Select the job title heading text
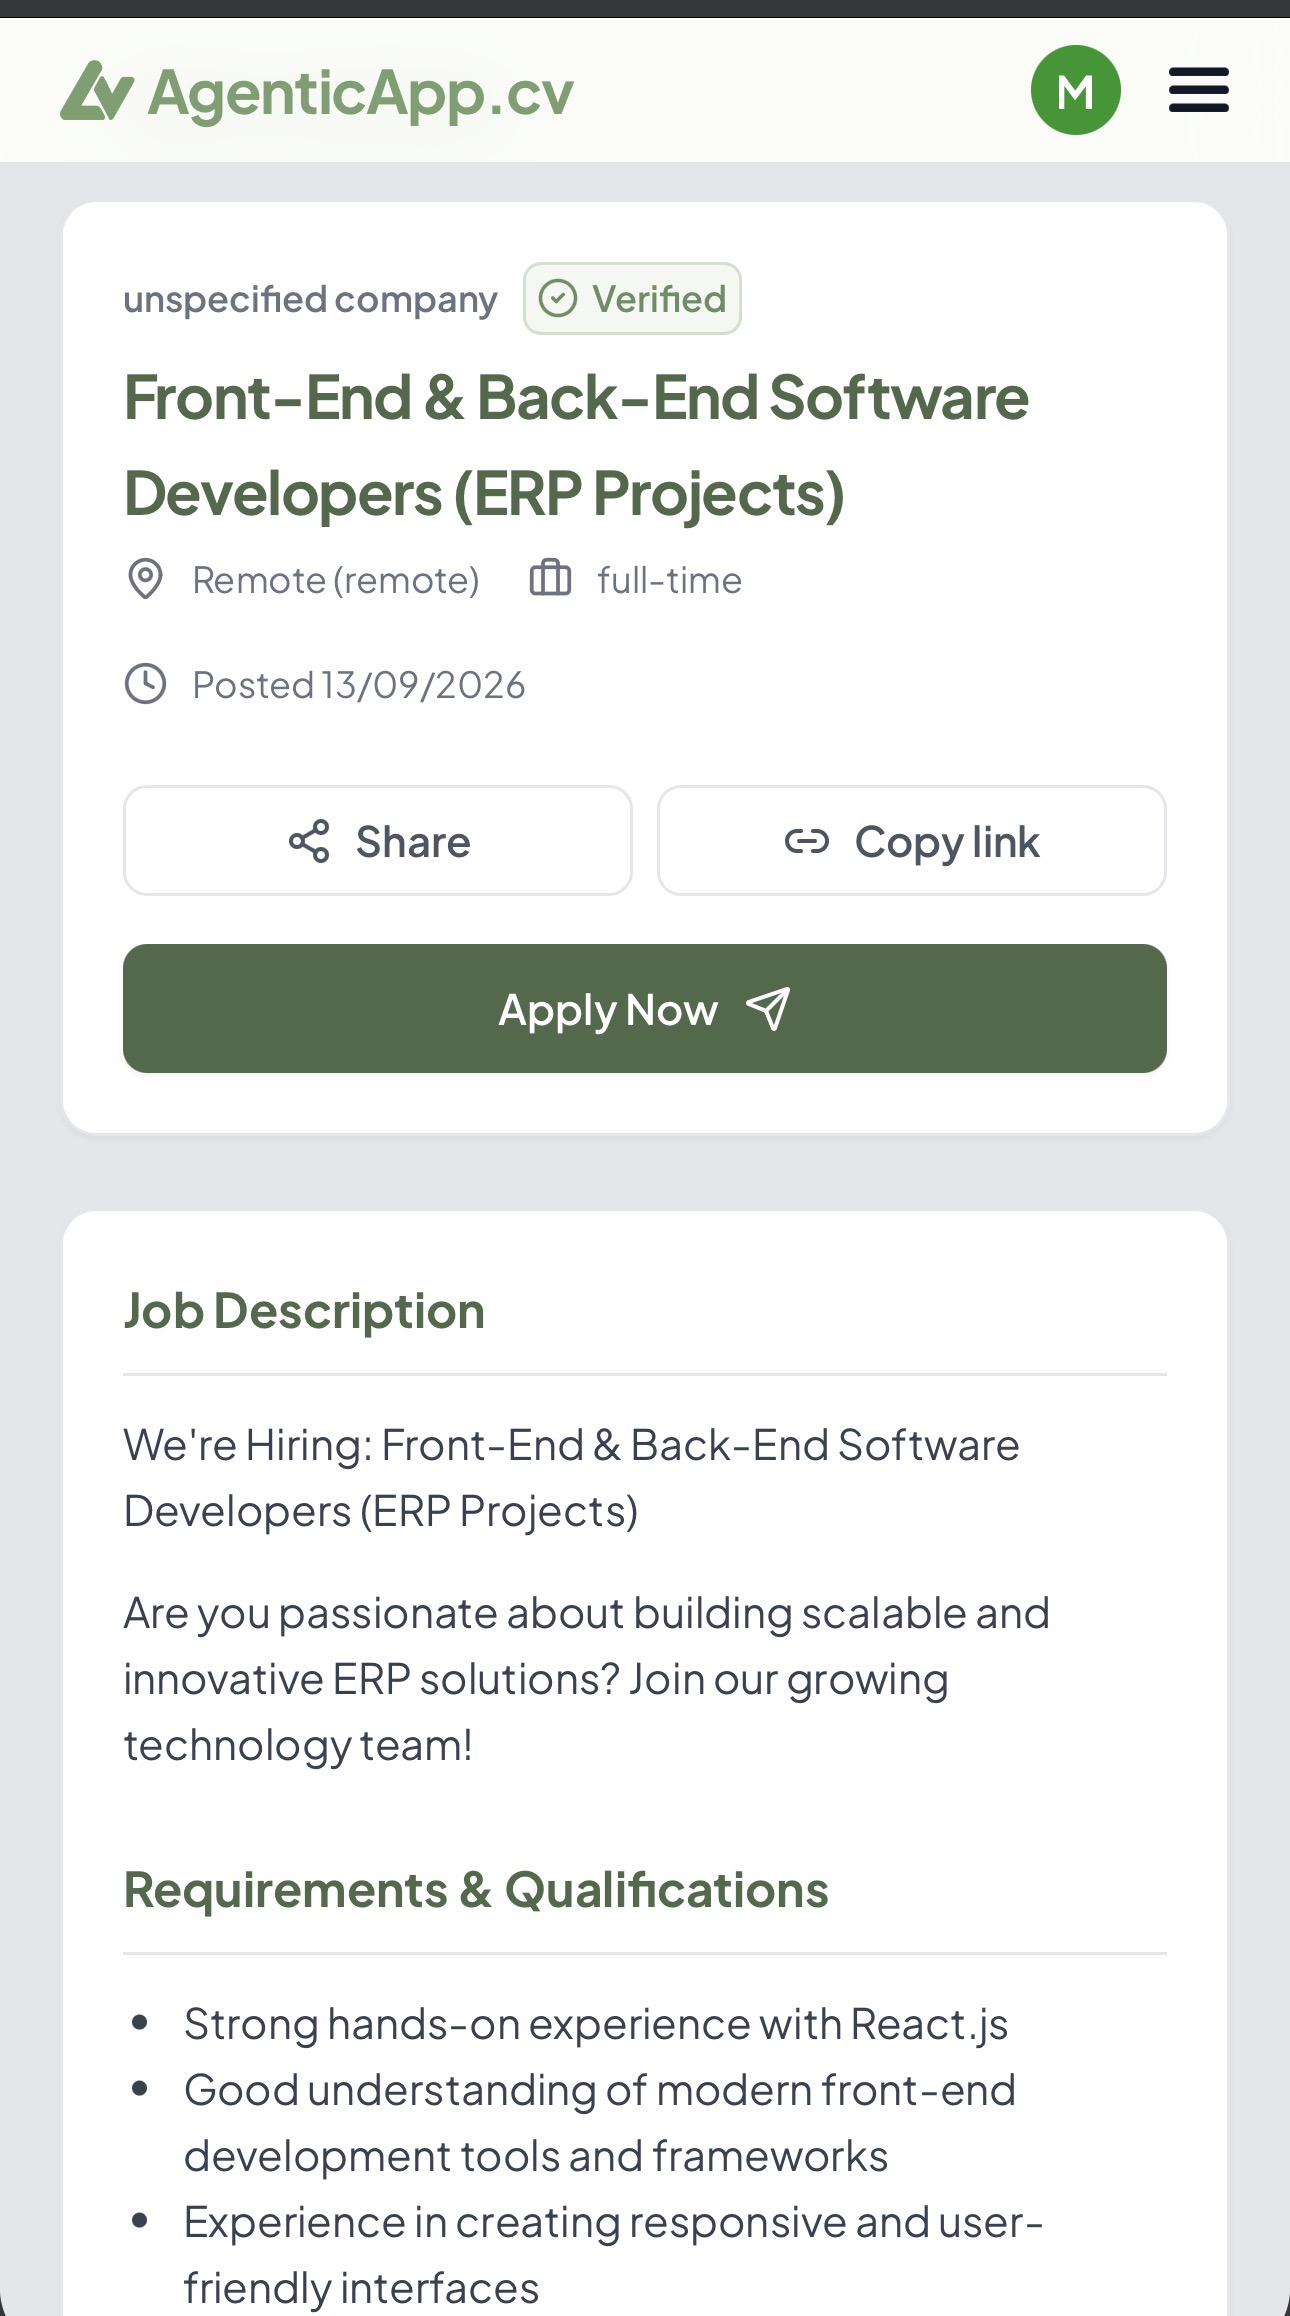 click(x=577, y=445)
